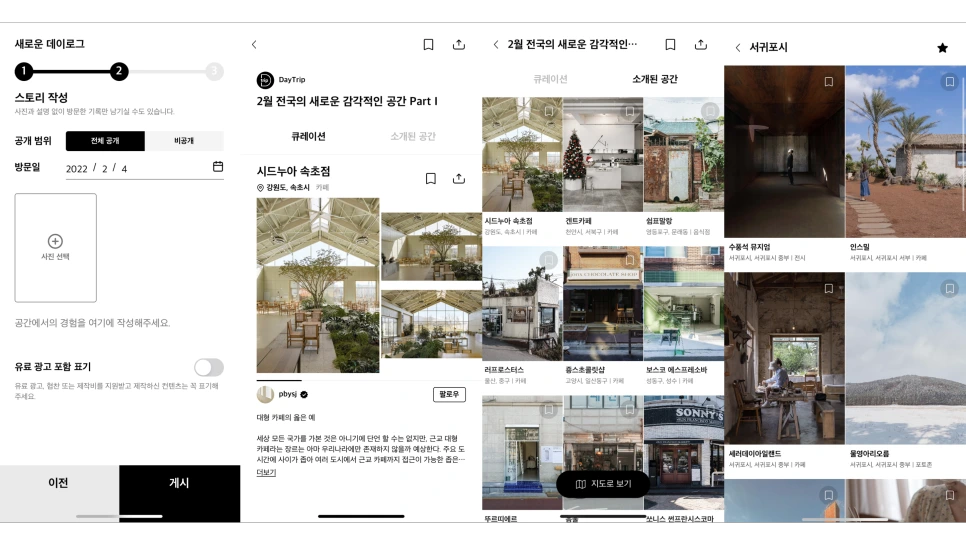Select 비공개 visibility option

pos(184,141)
